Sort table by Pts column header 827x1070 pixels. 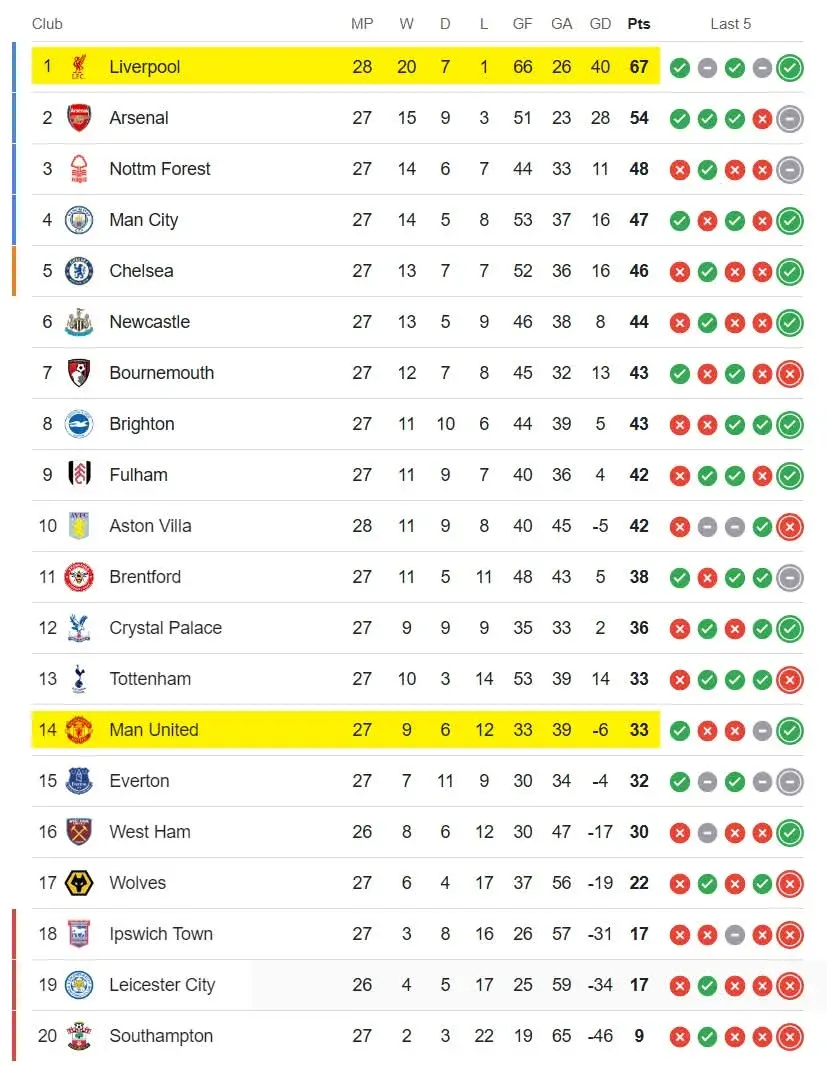coord(639,24)
